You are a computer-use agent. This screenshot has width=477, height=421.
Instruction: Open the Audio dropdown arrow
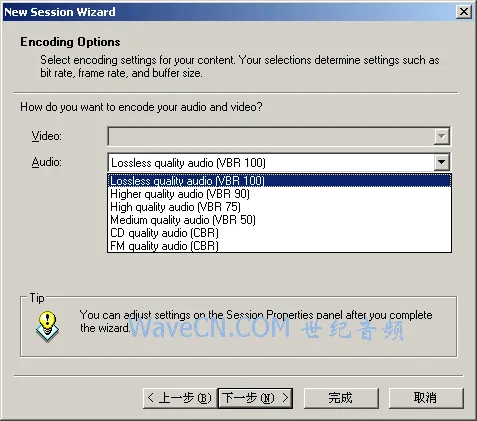tap(442, 162)
